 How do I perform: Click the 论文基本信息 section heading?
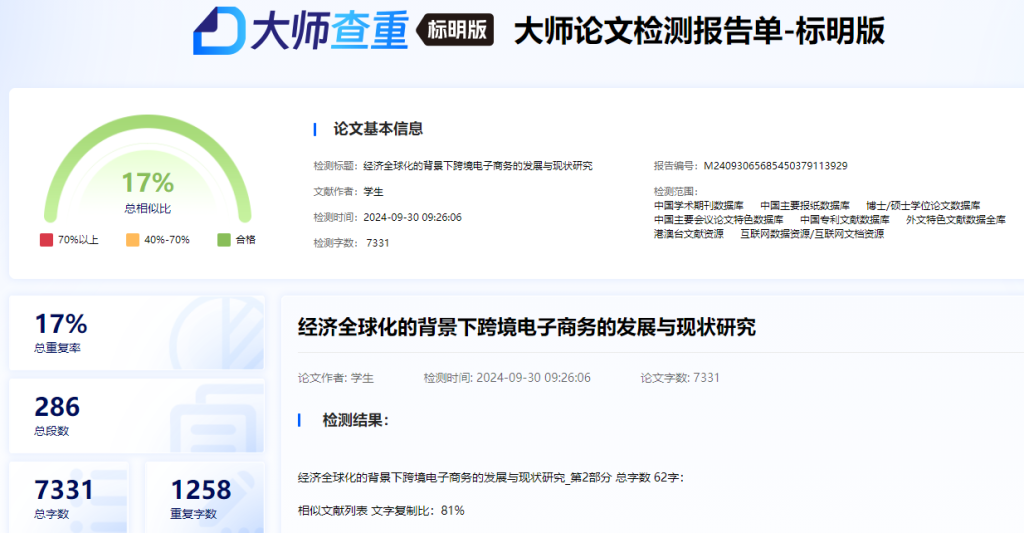point(378,129)
